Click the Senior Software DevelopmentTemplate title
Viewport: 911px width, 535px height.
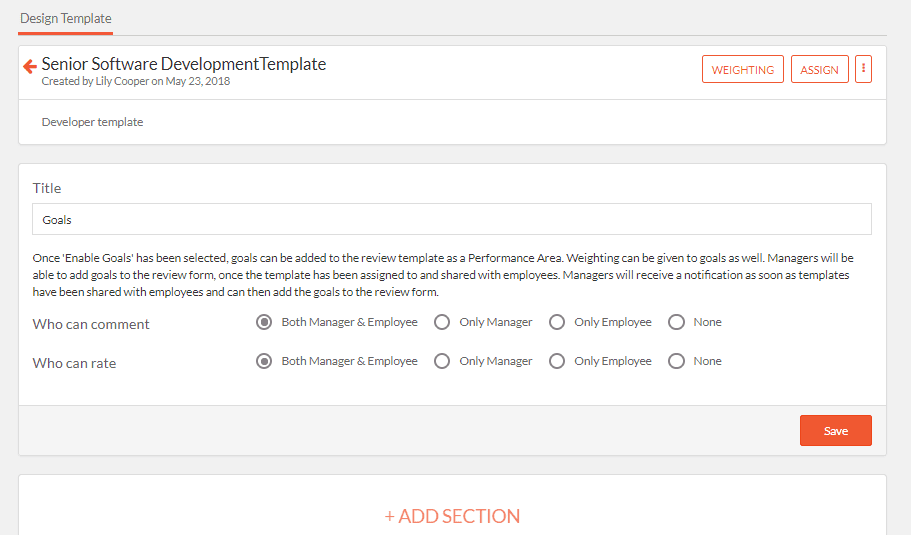tap(184, 64)
